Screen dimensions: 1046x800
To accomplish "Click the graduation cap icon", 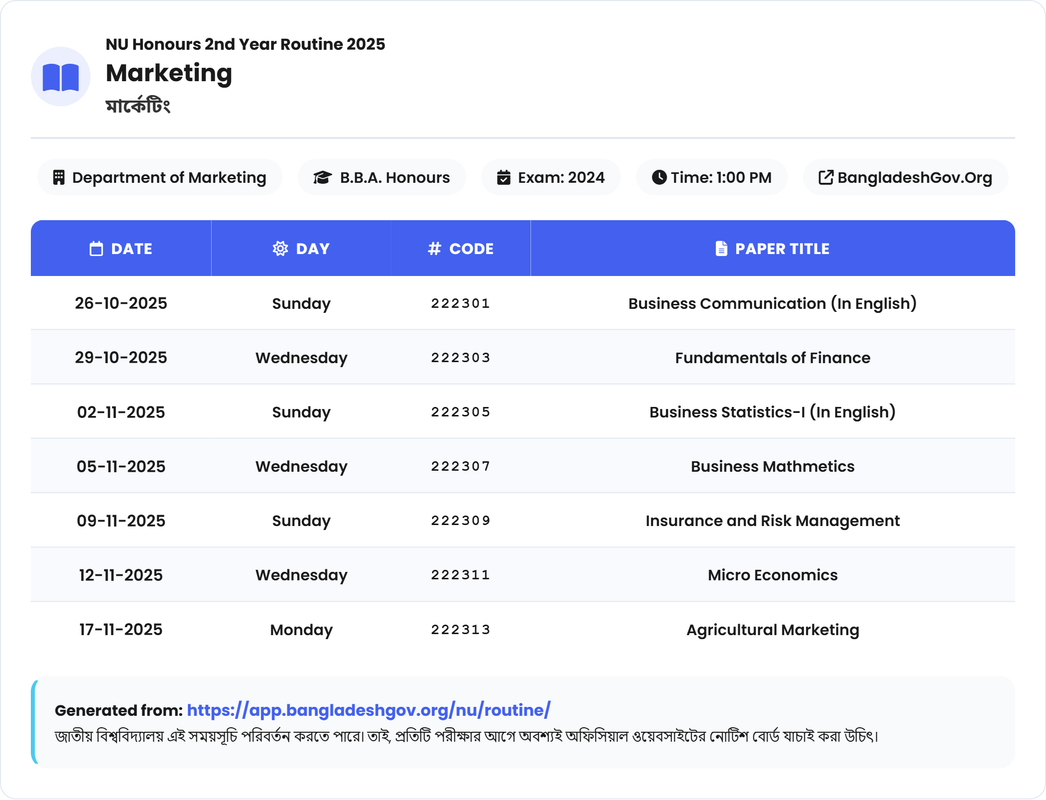I will [x=322, y=178].
